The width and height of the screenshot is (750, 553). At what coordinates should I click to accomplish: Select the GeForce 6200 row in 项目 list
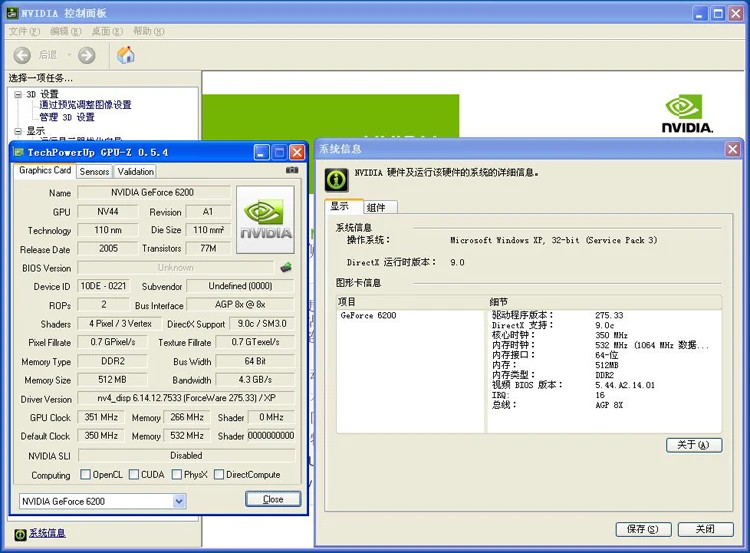pos(368,315)
